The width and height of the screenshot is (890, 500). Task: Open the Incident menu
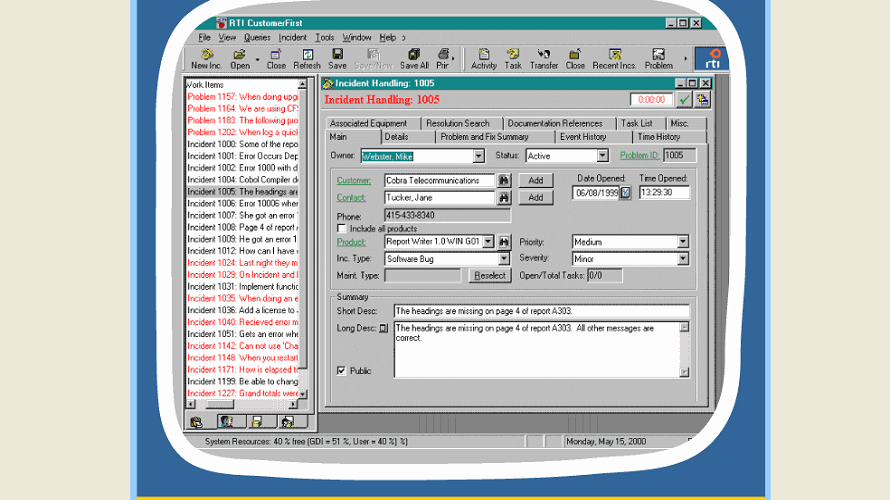[x=292, y=37]
